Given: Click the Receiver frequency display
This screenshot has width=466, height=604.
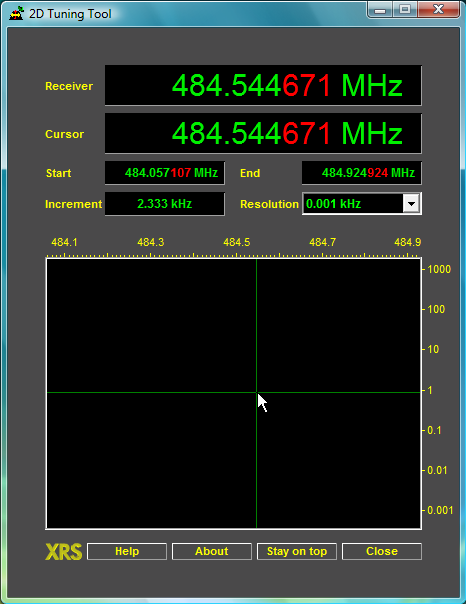Looking at the screenshot, I should [x=263, y=85].
